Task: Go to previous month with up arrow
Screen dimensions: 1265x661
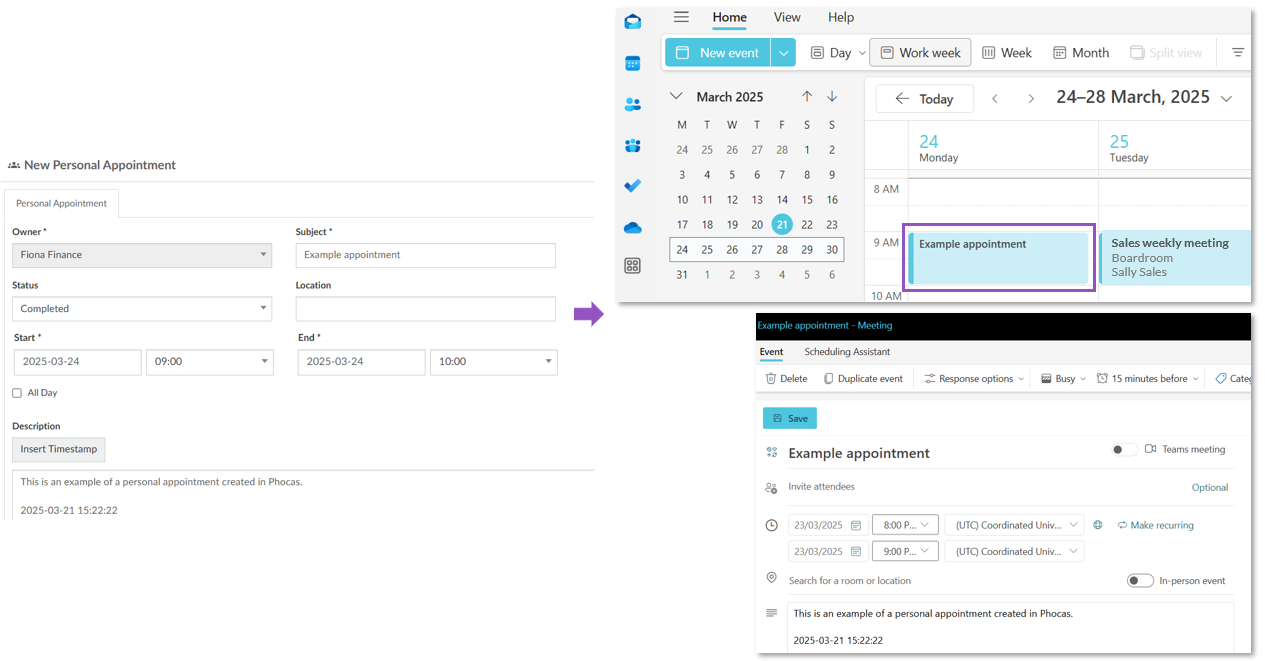Action: tap(807, 97)
